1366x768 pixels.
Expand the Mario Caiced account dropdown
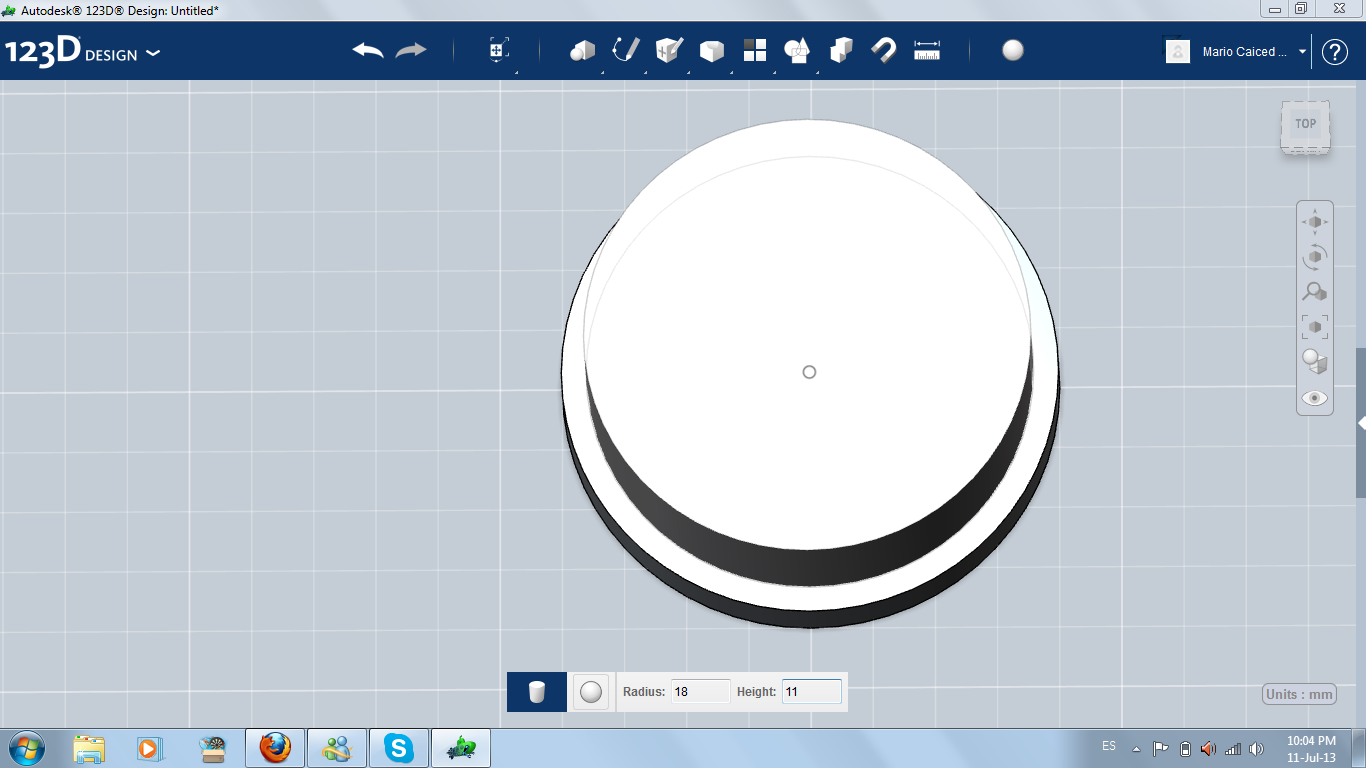point(1303,52)
